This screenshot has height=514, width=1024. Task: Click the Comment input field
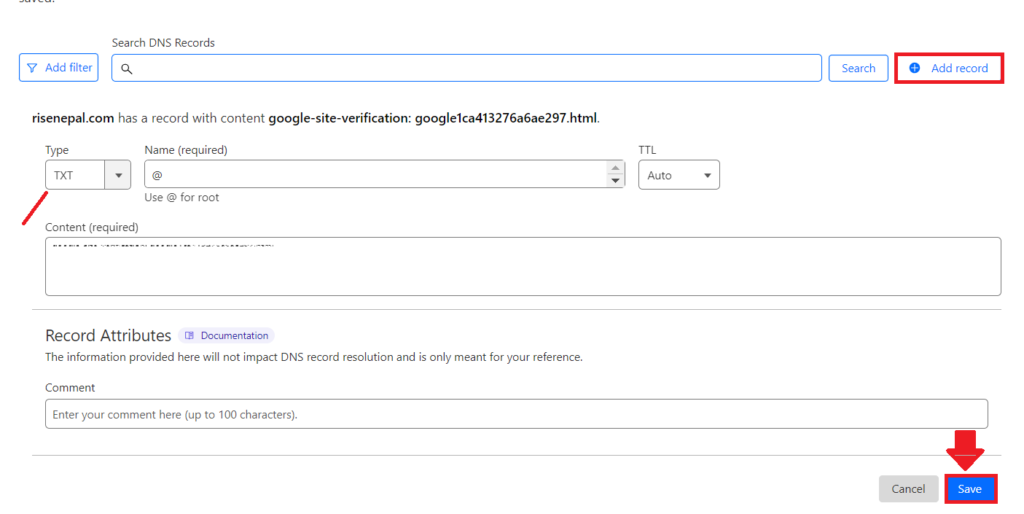517,414
